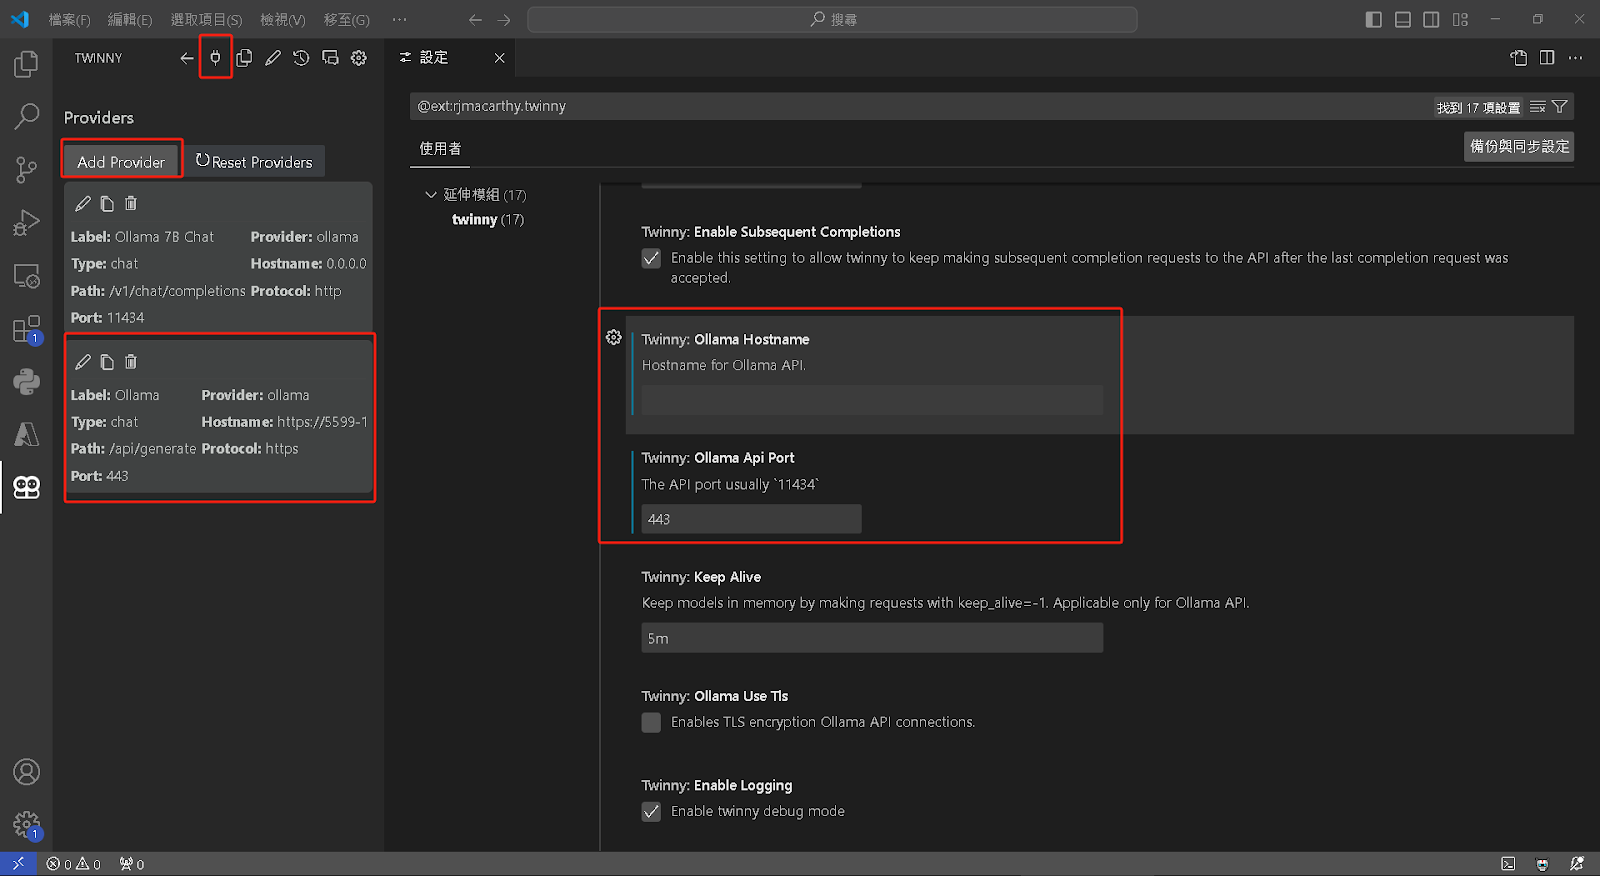Screen dimensions: 1600x876
Task: Open the Explorer view in activity bar
Action: tap(26, 64)
